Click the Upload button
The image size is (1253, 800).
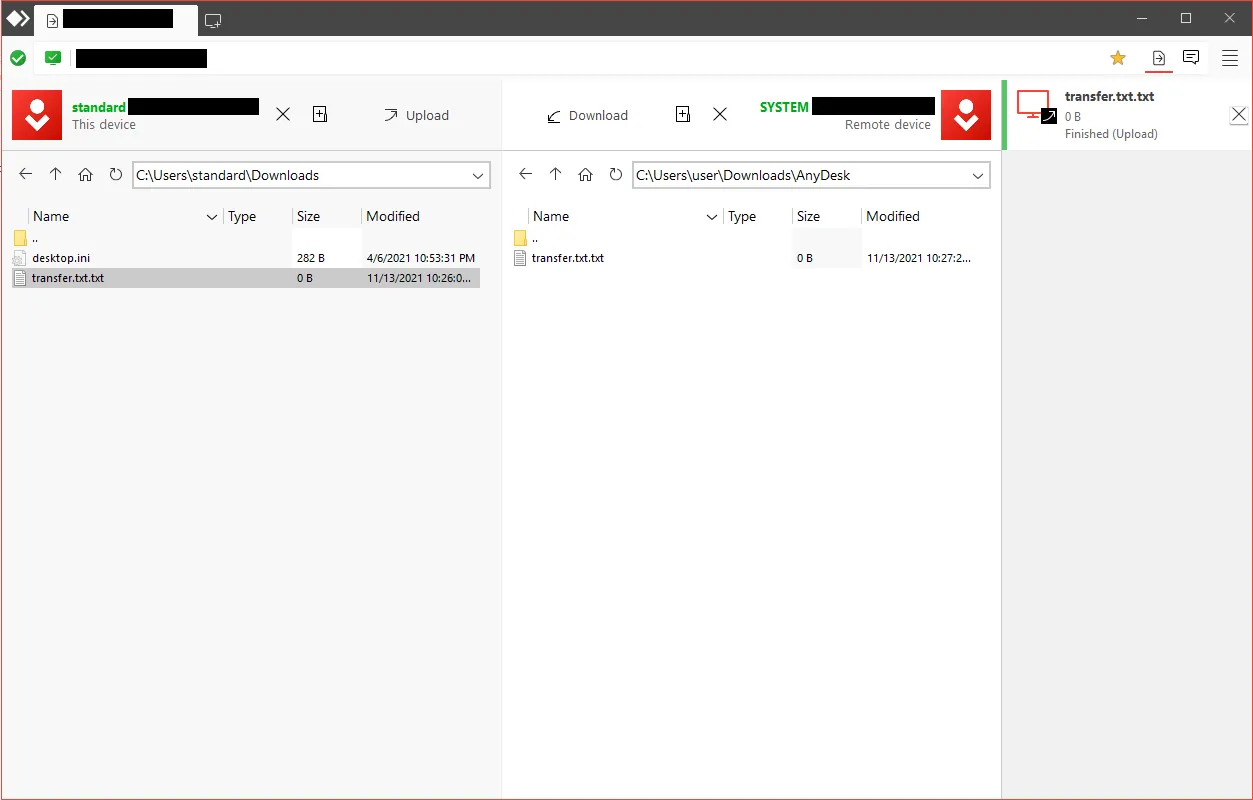[x=416, y=115]
